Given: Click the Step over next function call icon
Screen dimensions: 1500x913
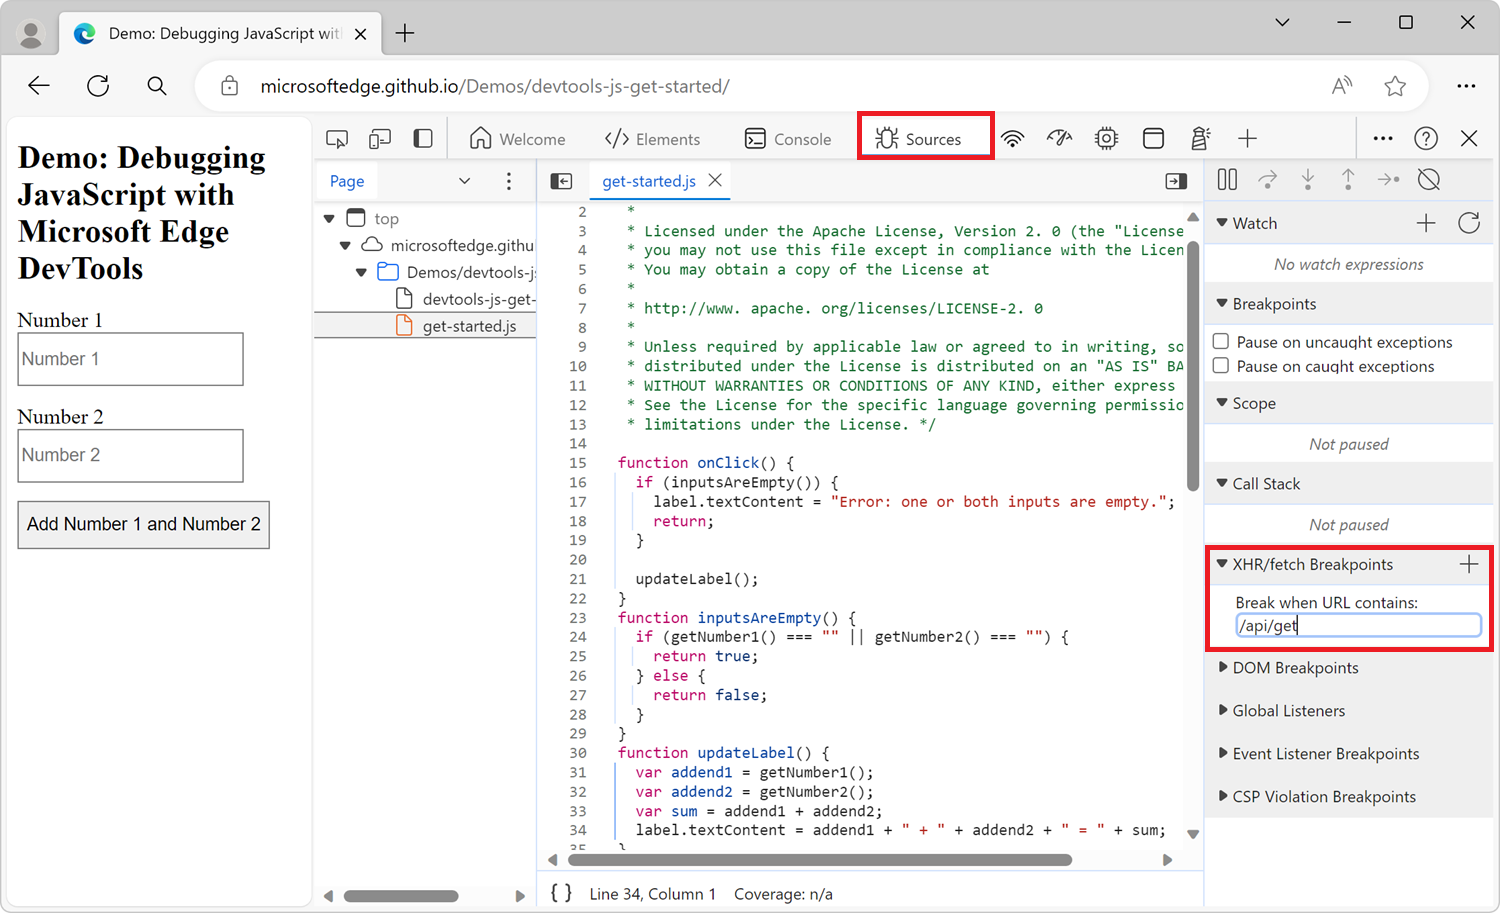Looking at the screenshot, I should 1268,179.
